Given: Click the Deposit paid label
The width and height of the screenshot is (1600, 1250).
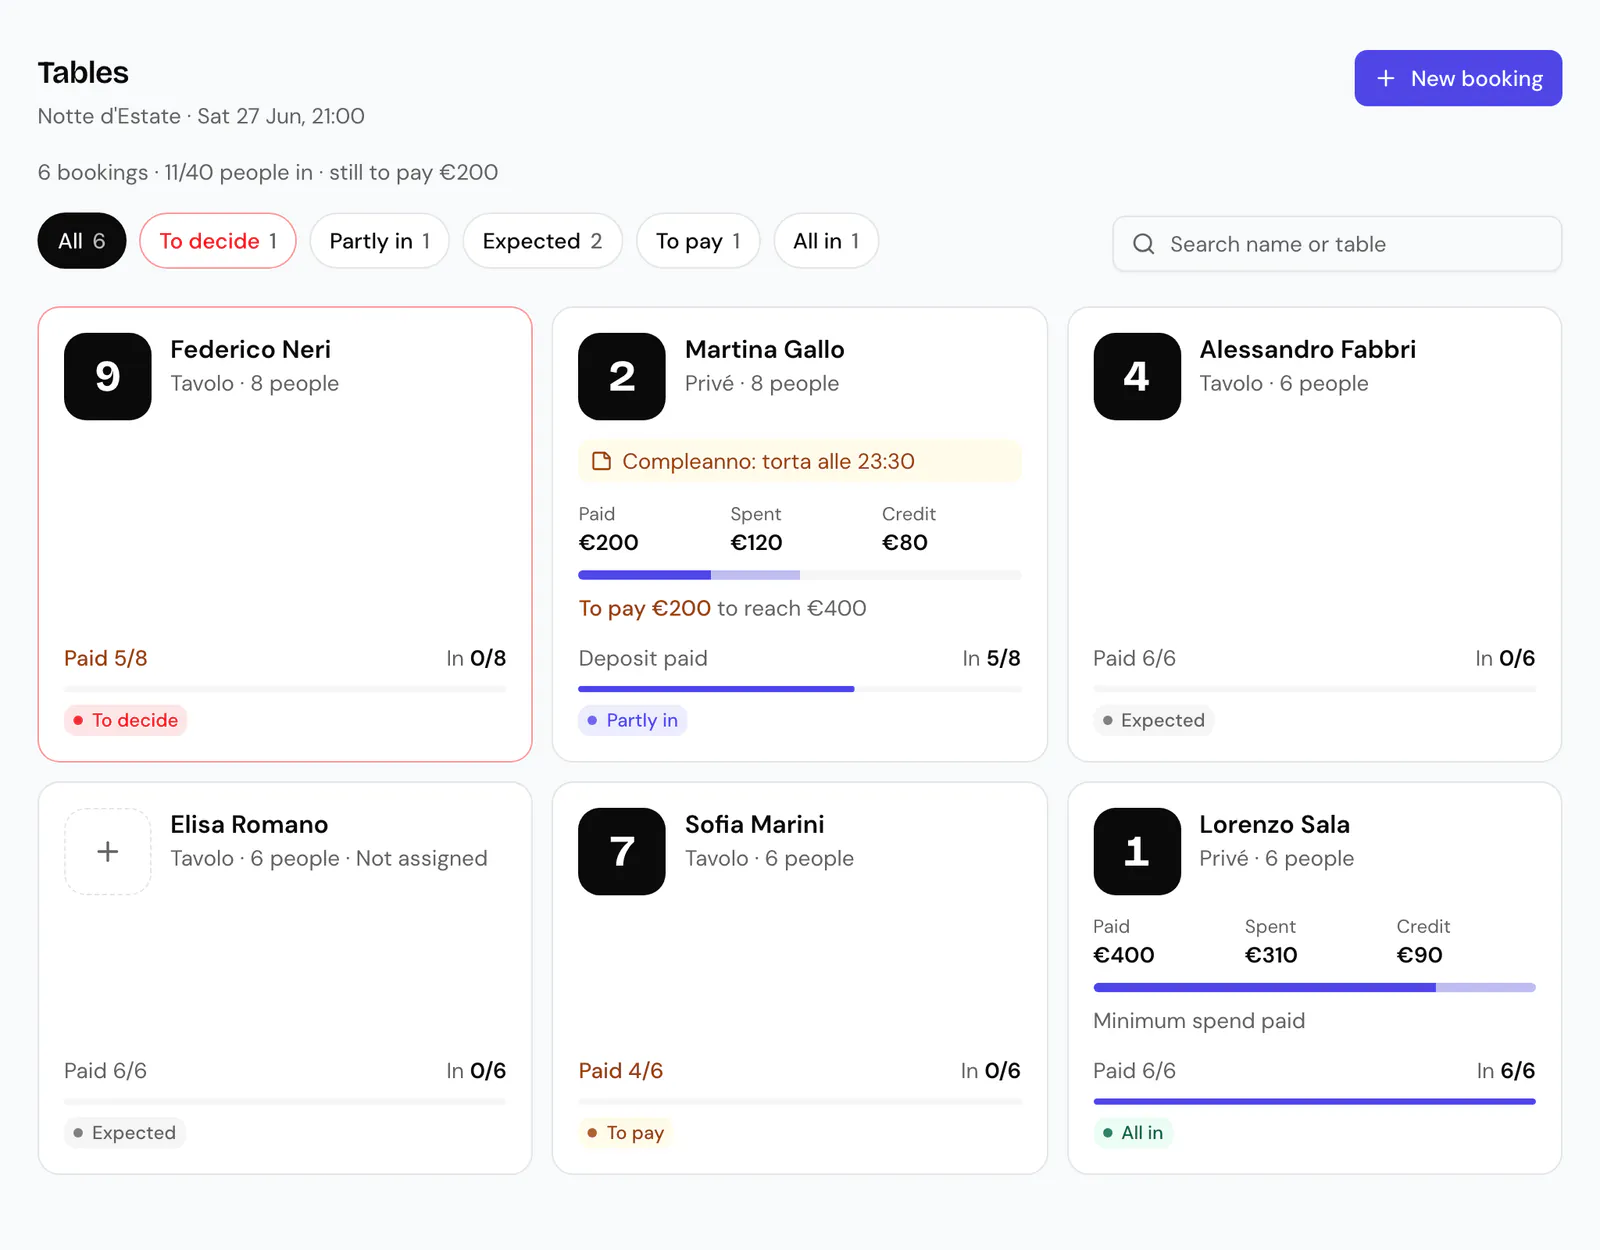Looking at the screenshot, I should tap(643, 658).
